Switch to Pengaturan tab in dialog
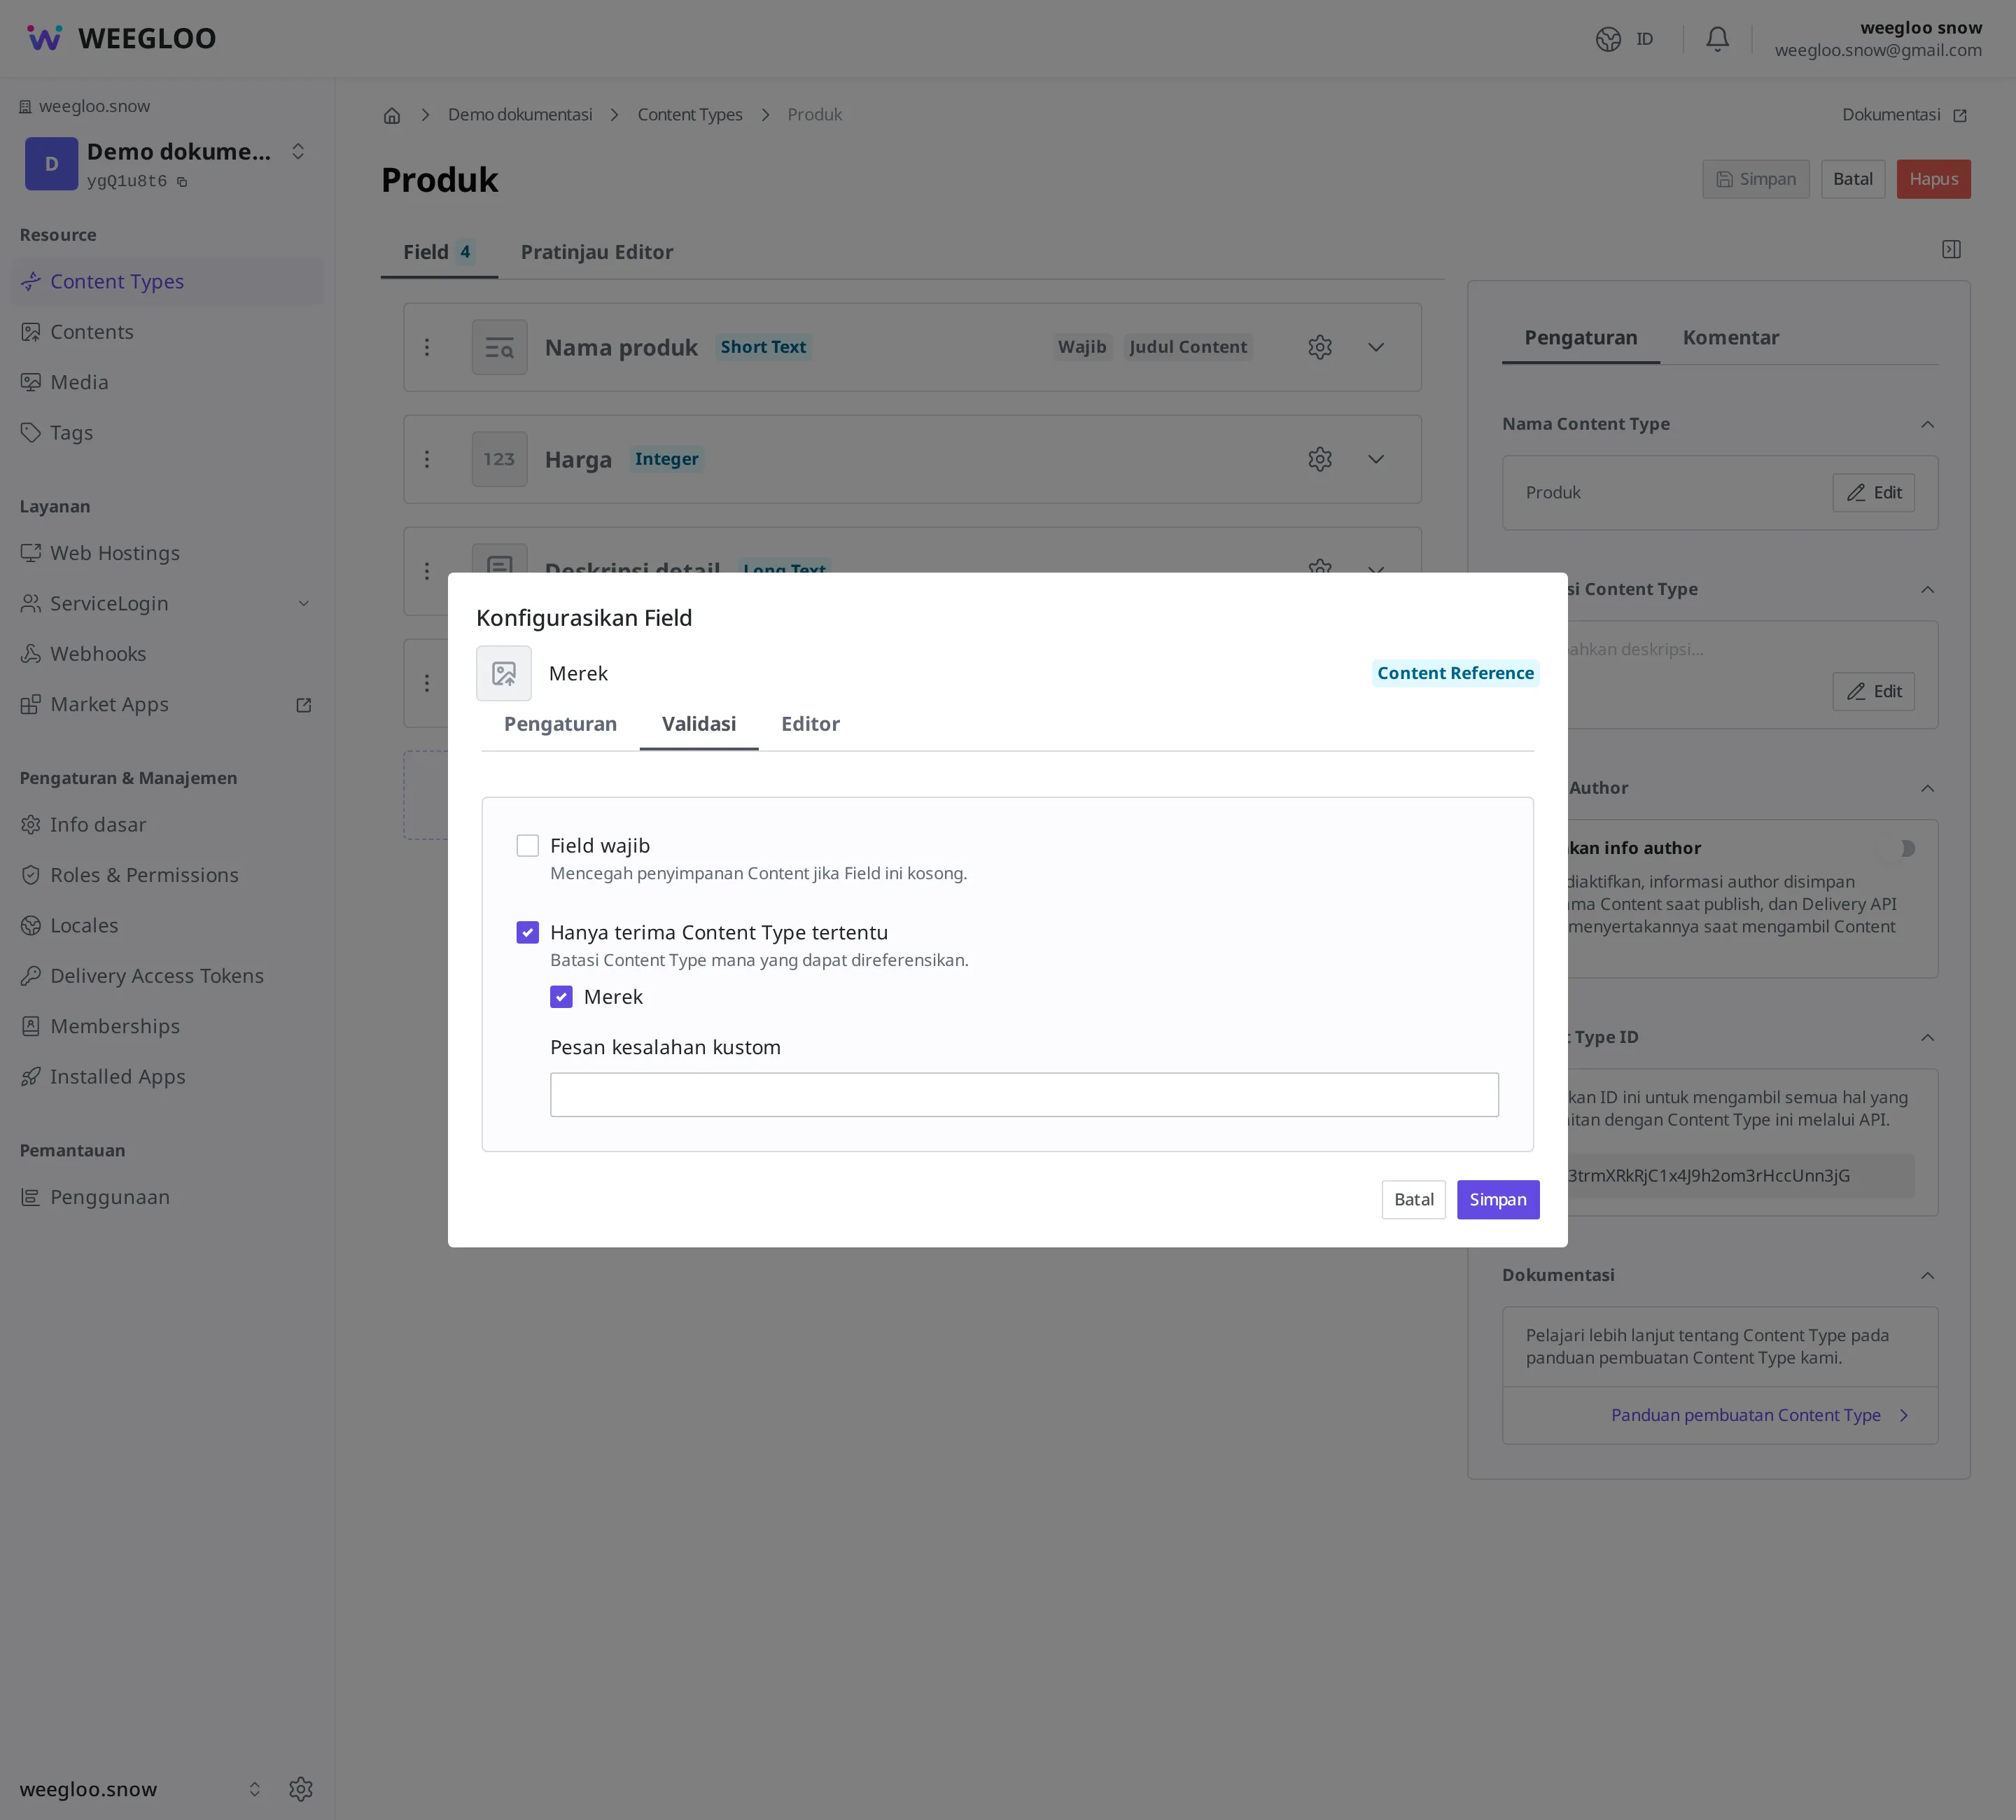The height and width of the screenshot is (1820, 2016). 560,724
